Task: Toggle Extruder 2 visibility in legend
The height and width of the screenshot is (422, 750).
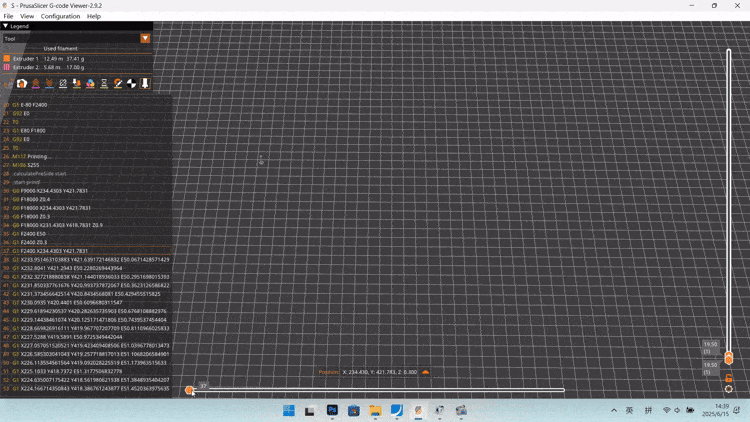Action: click(7, 68)
